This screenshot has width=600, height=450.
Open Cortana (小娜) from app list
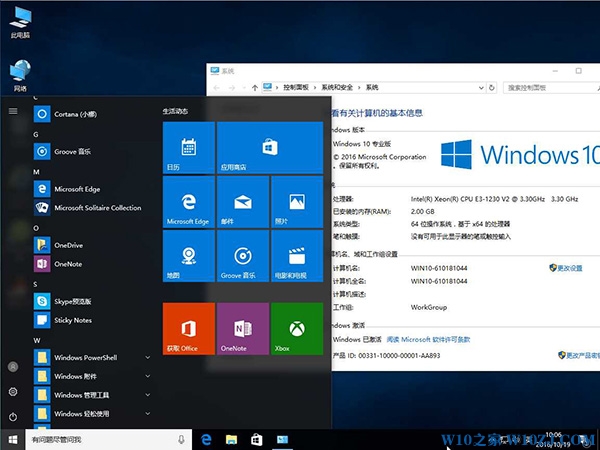pyautogui.click(x=92, y=114)
